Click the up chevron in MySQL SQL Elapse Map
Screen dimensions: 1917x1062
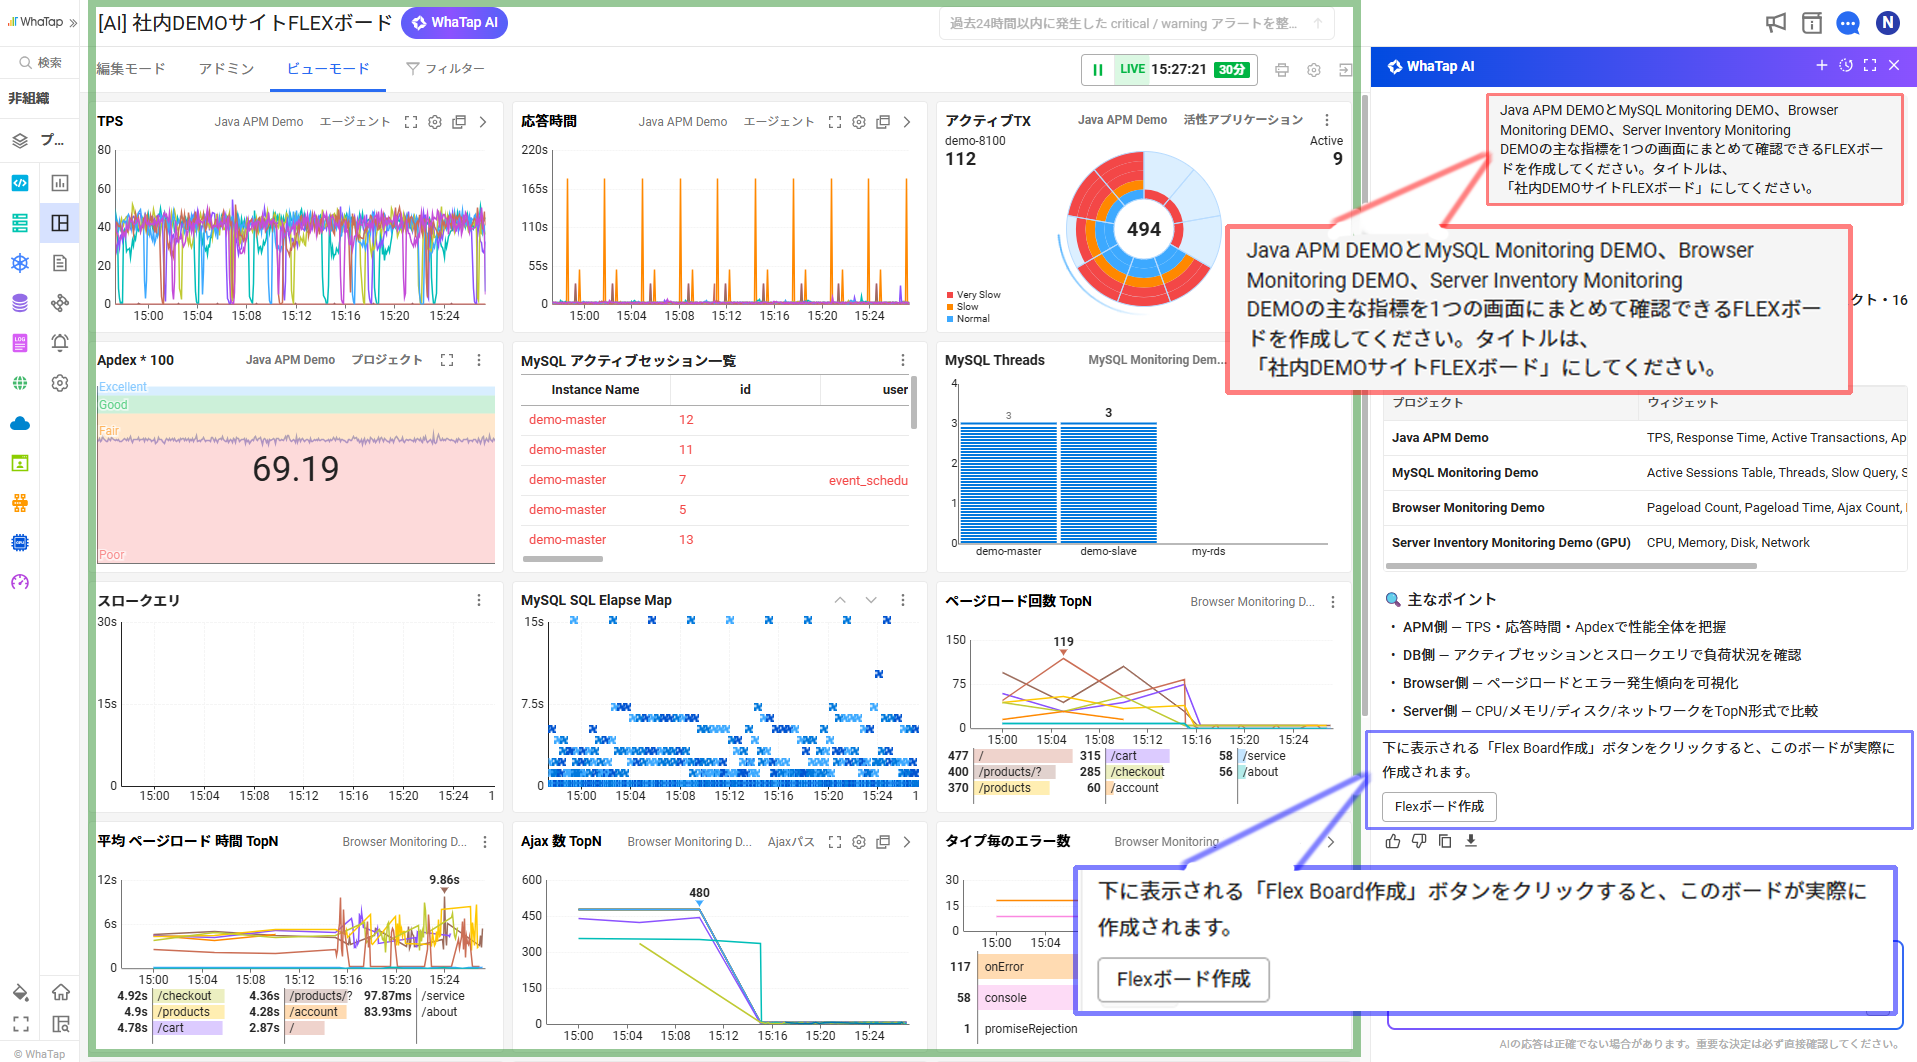coord(840,600)
